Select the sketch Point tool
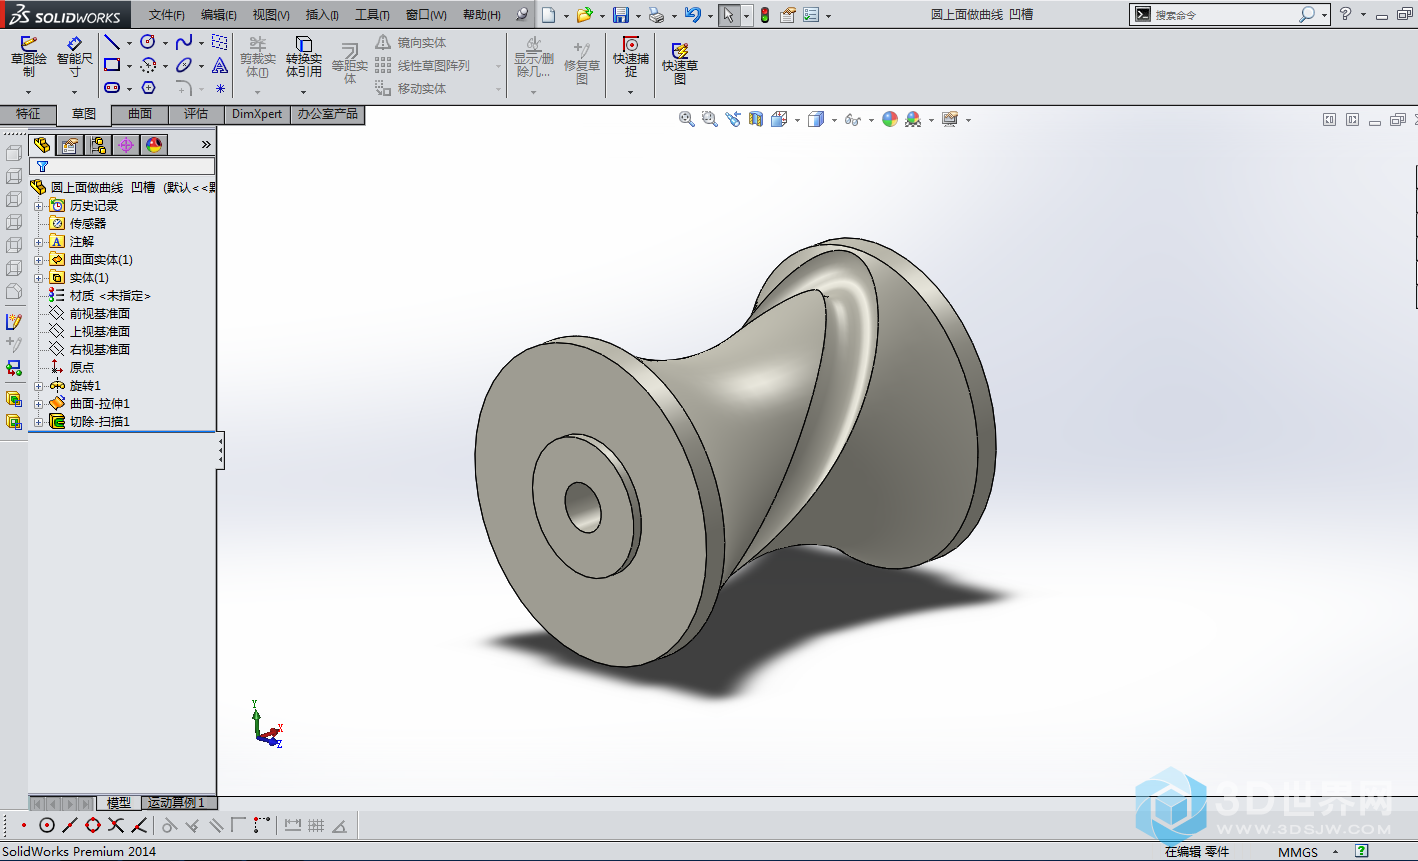1418x861 pixels. (x=220, y=88)
